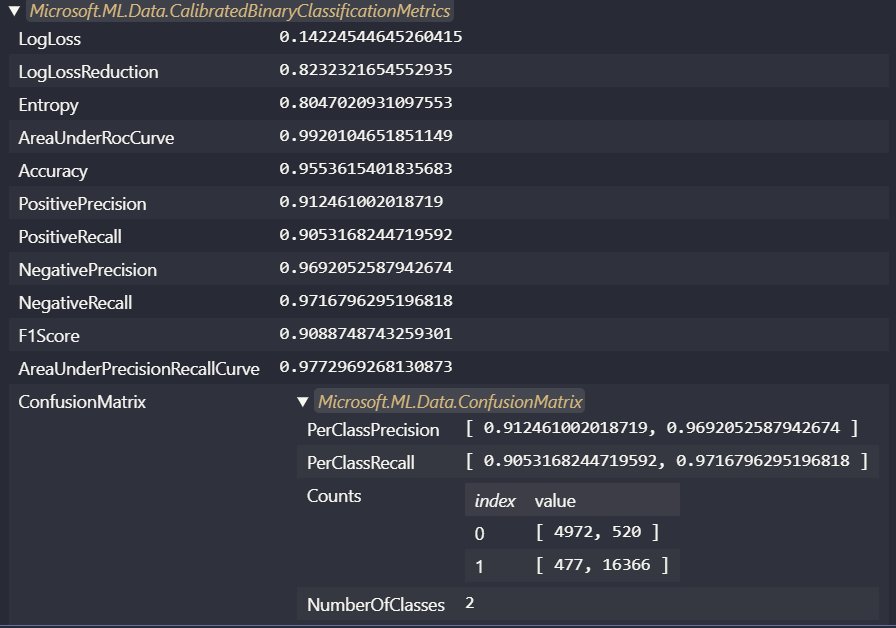Select the AreaUnderRocCurve label
Screen dimensions: 896x628
[x=96, y=138]
